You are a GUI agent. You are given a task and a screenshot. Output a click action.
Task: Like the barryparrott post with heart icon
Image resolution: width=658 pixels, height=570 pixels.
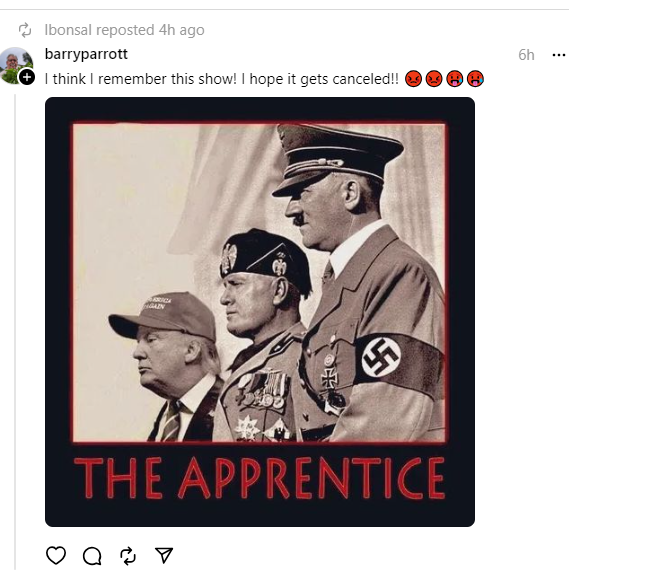coord(56,555)
